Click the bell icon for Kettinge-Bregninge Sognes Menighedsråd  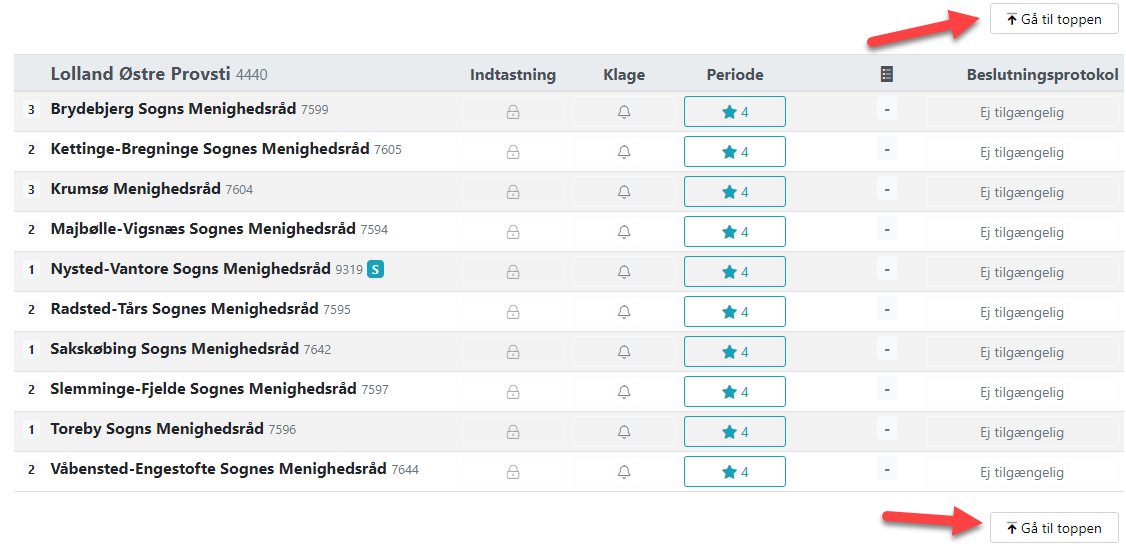[624, 152]
